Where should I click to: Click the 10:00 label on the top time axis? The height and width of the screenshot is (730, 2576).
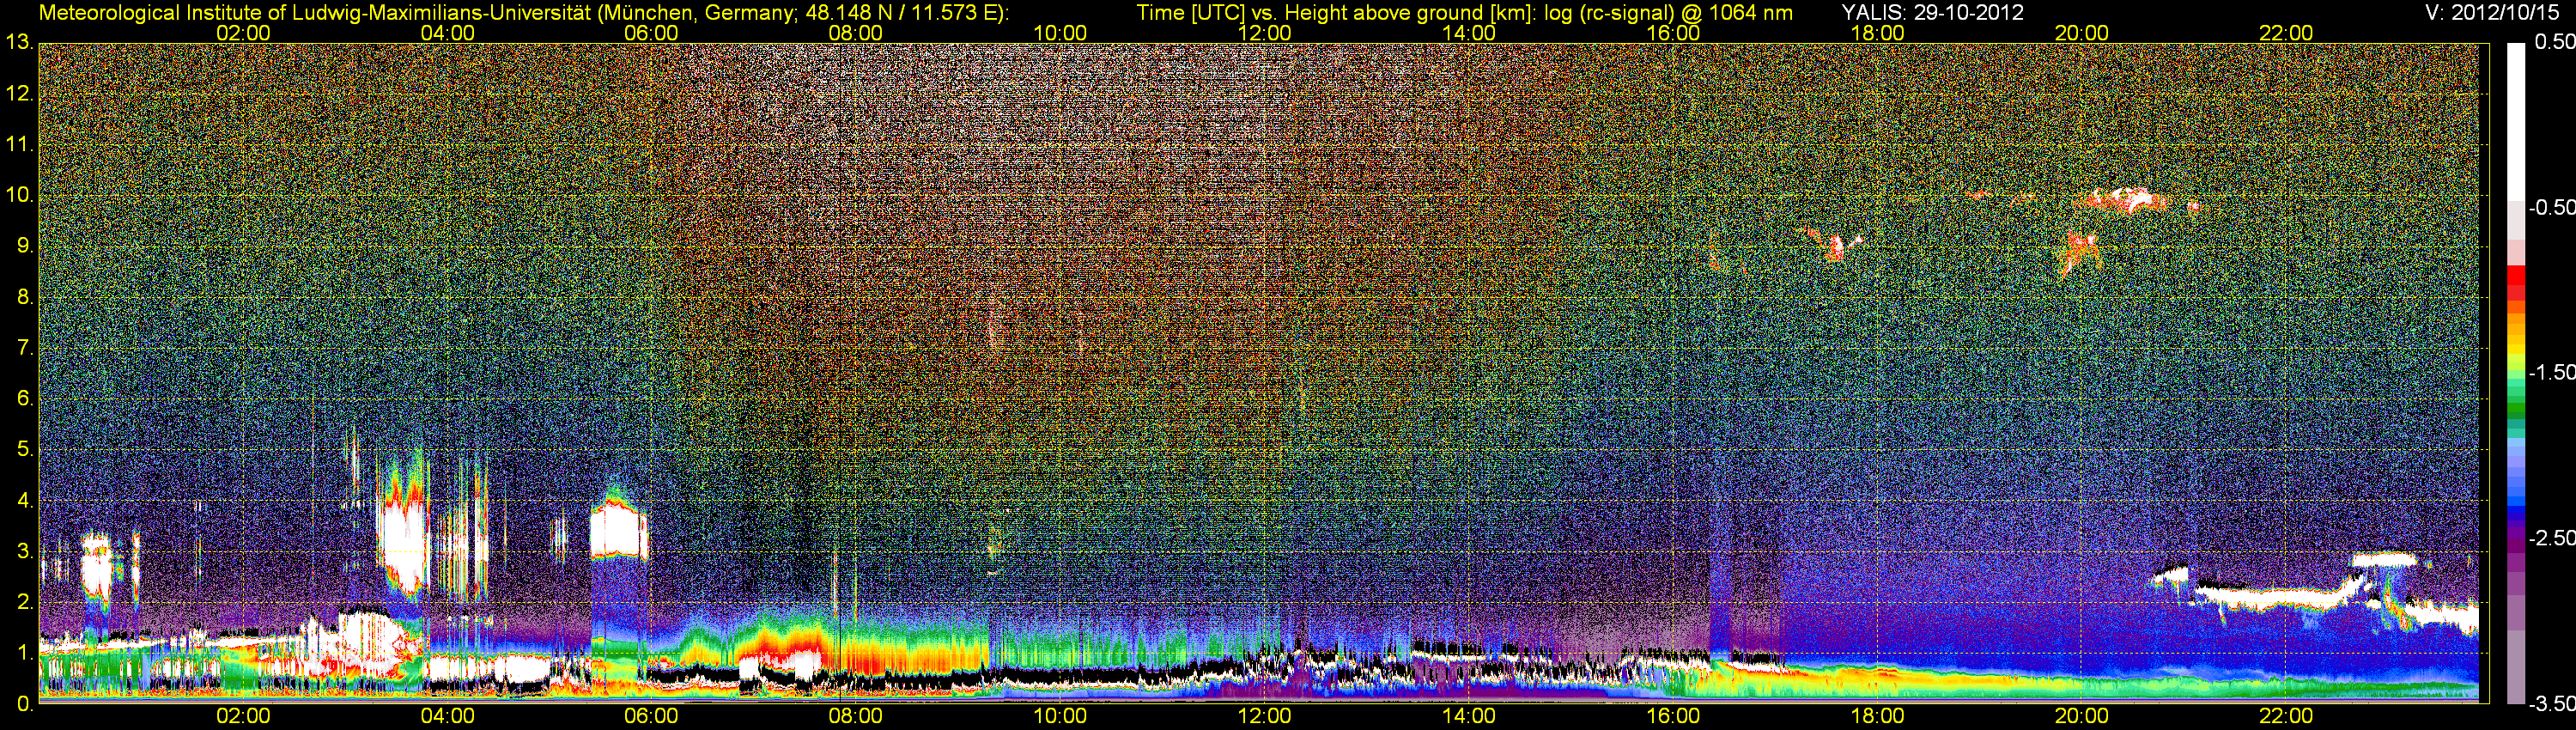pos(1060,33)
